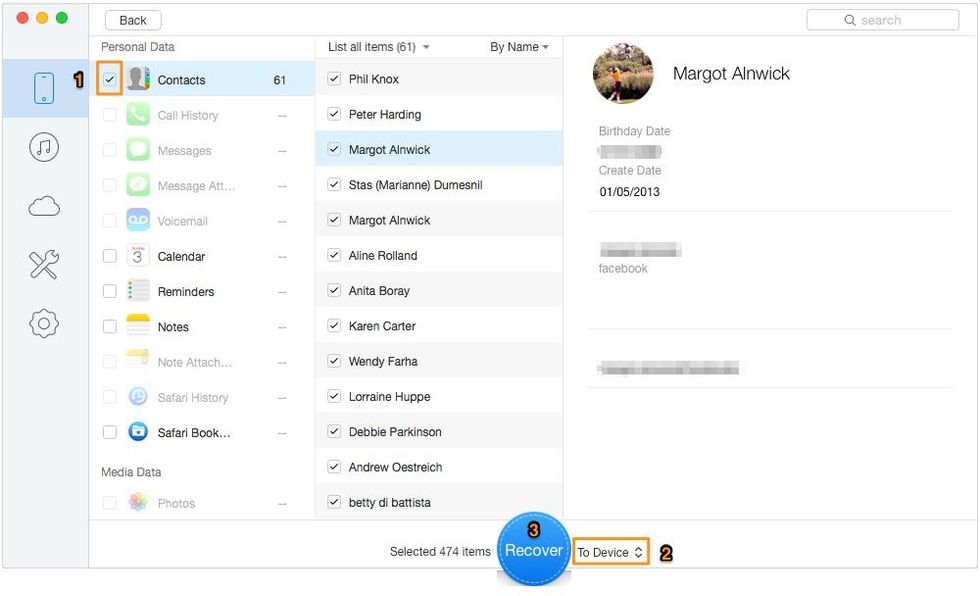
Task: Click the Calendar category icon
Action: tap(138, 256)
